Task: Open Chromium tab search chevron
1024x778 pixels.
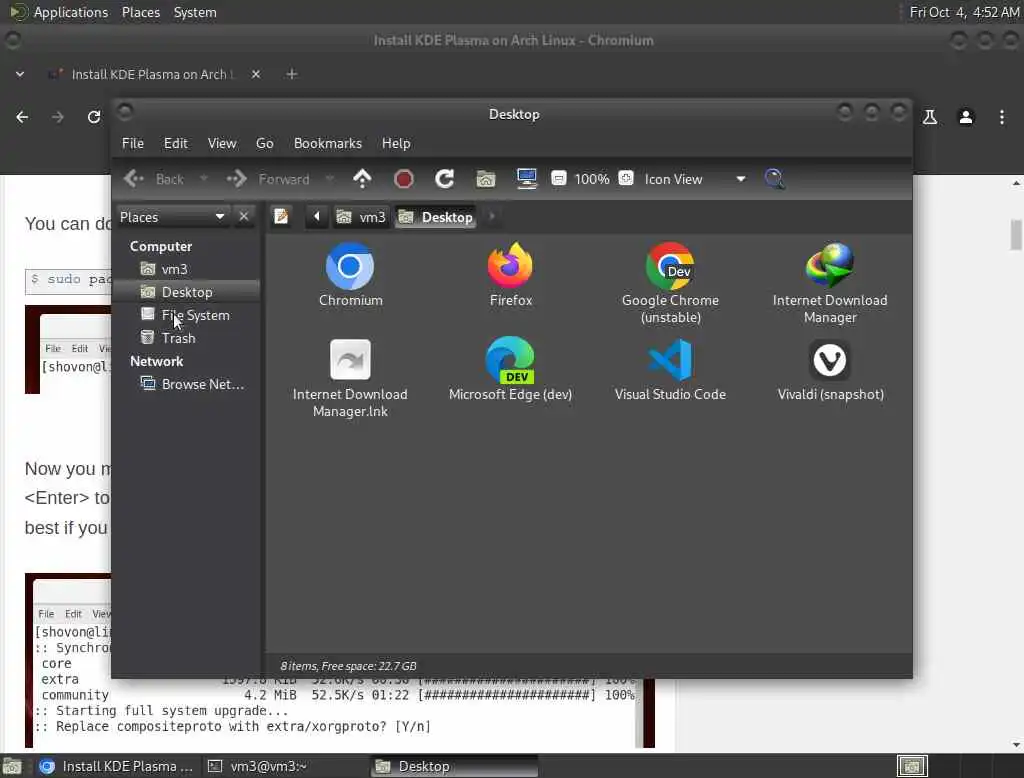Action: 20,74
